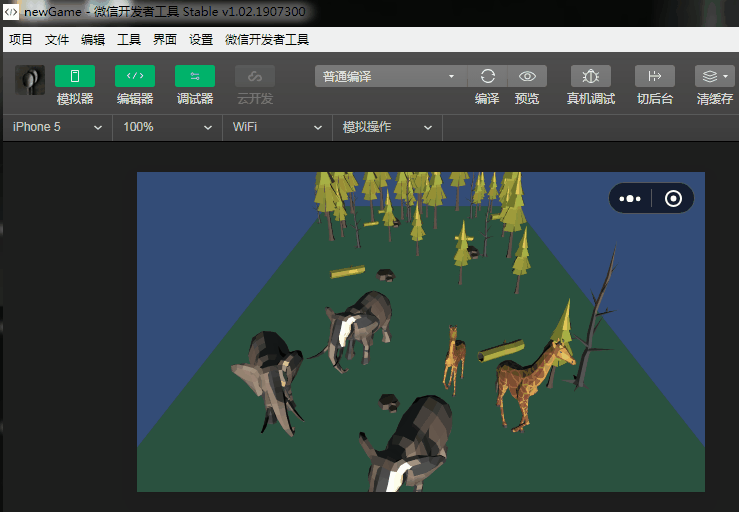Toggle the 编辑器 editor panel button
Viewport: 739px width, 512px height.
point(135,76)
